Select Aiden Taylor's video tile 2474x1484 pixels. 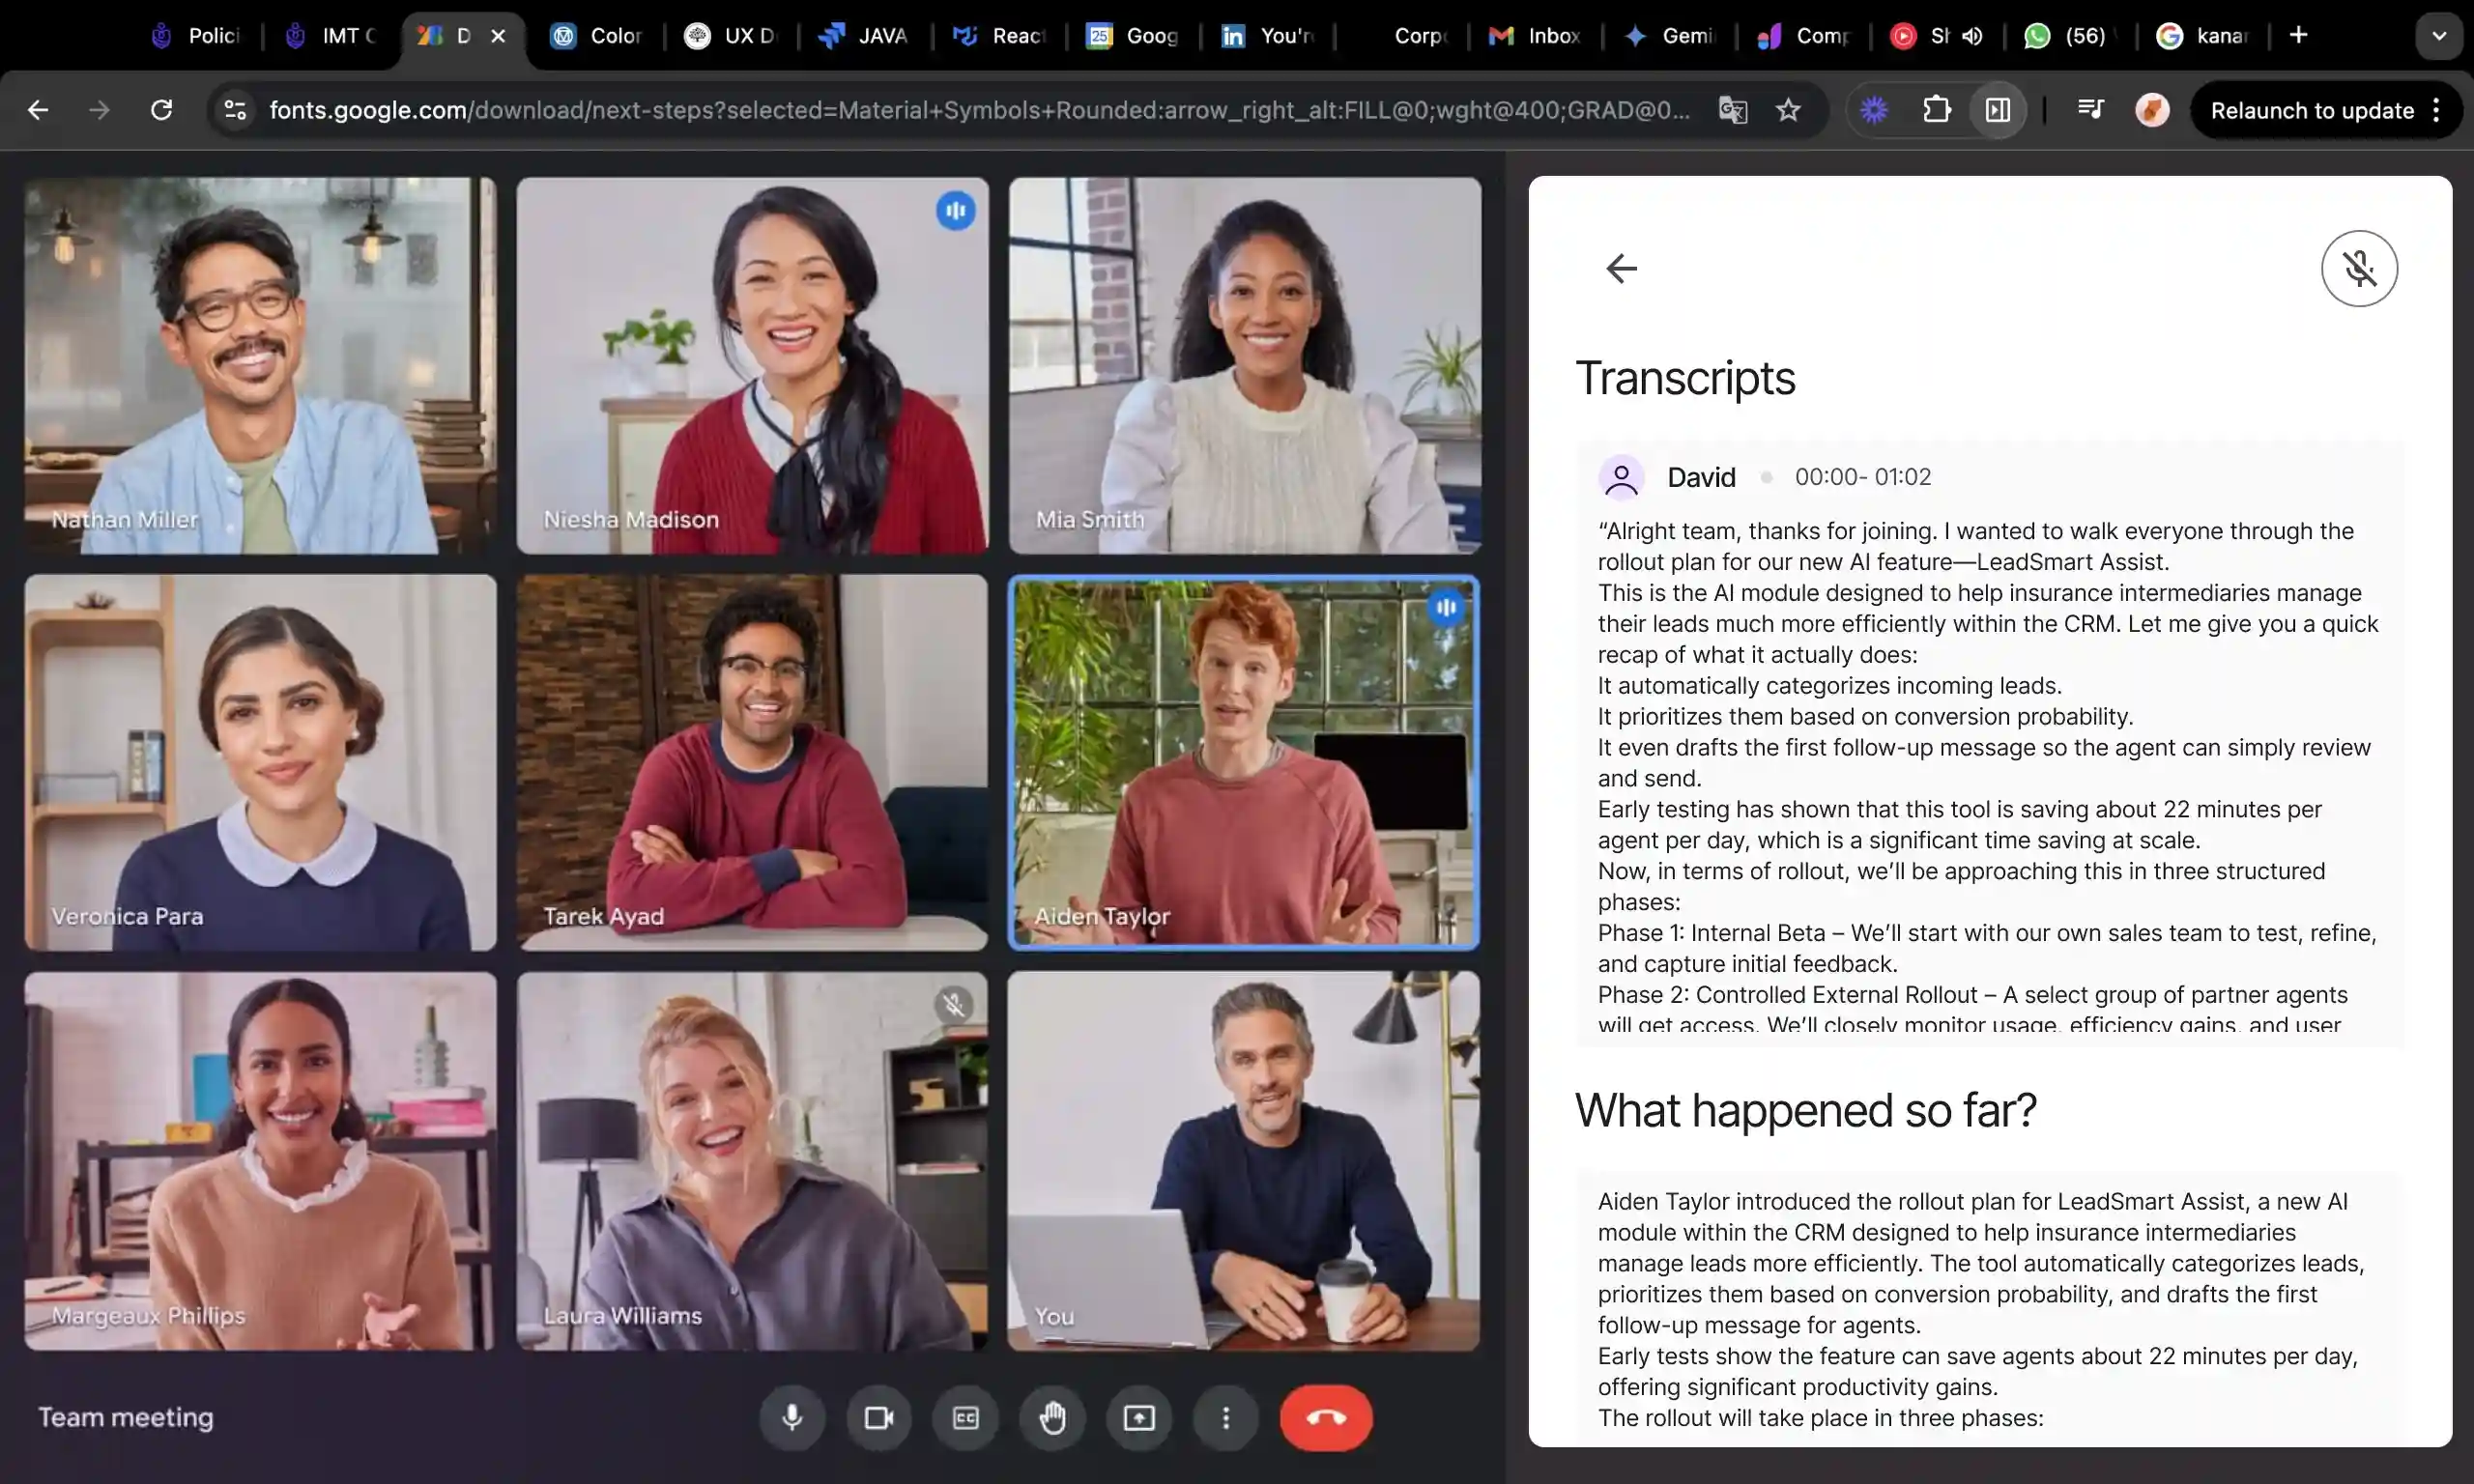[1243, 762]
